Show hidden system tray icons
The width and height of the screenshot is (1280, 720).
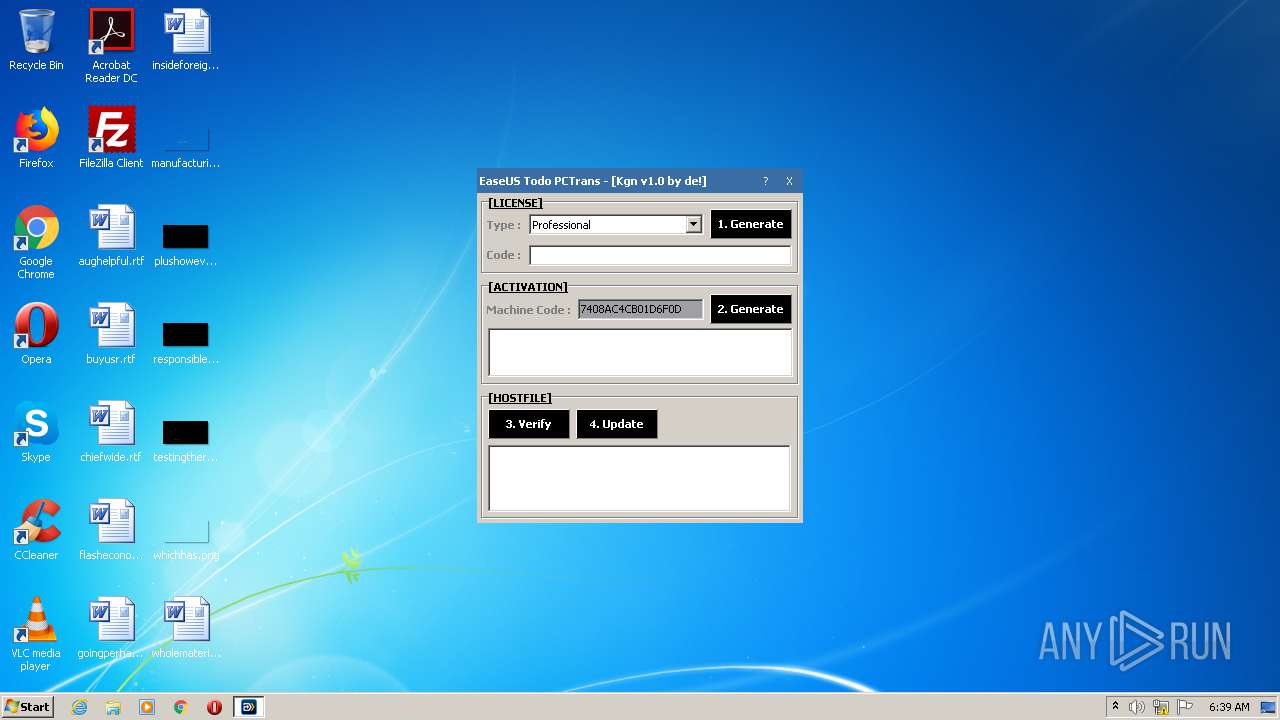click(1115, 707)
